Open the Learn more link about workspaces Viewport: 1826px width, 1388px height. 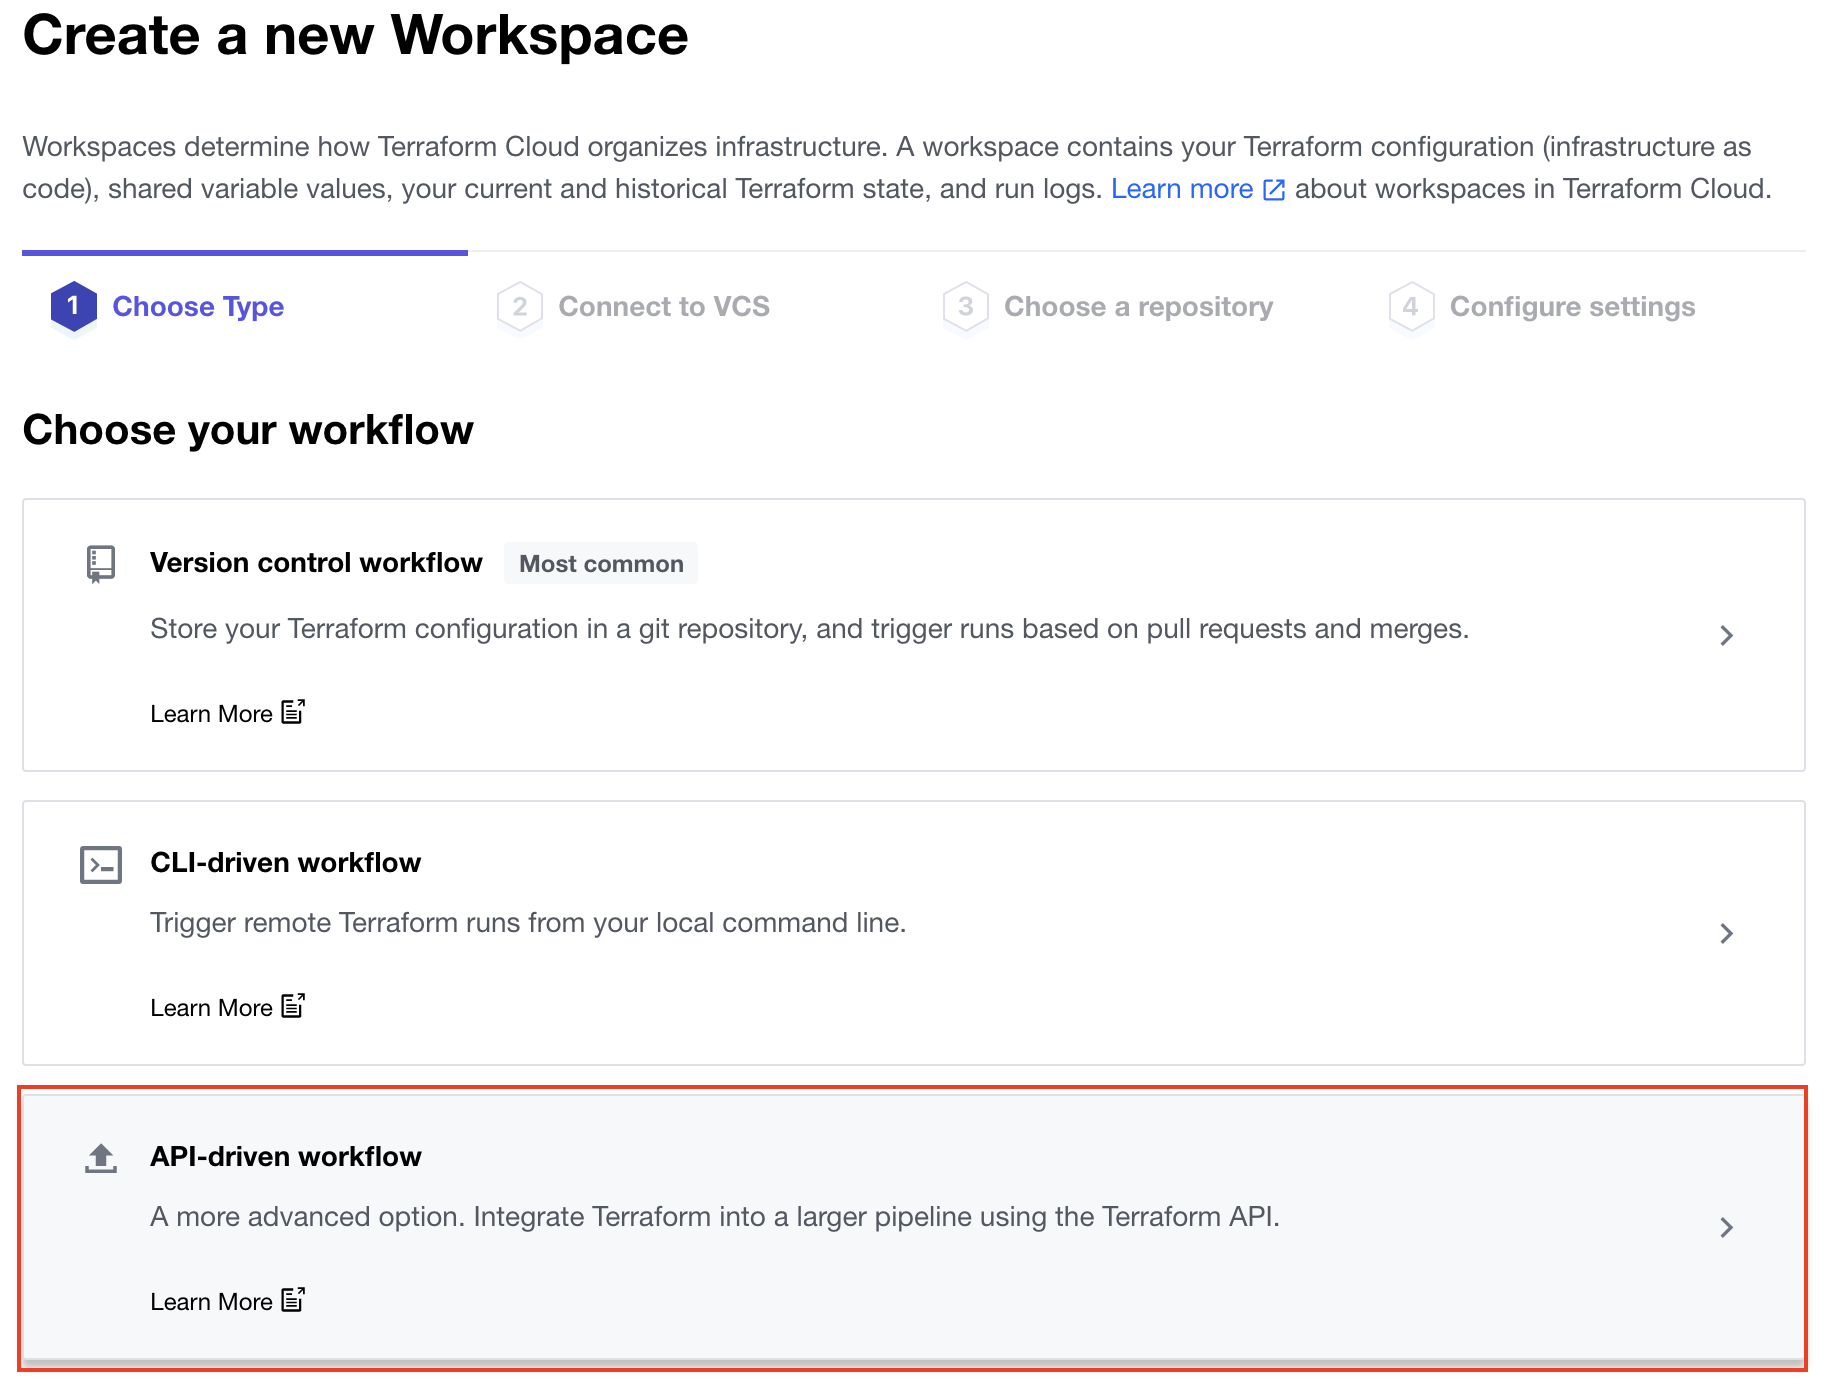[1181, 189]
